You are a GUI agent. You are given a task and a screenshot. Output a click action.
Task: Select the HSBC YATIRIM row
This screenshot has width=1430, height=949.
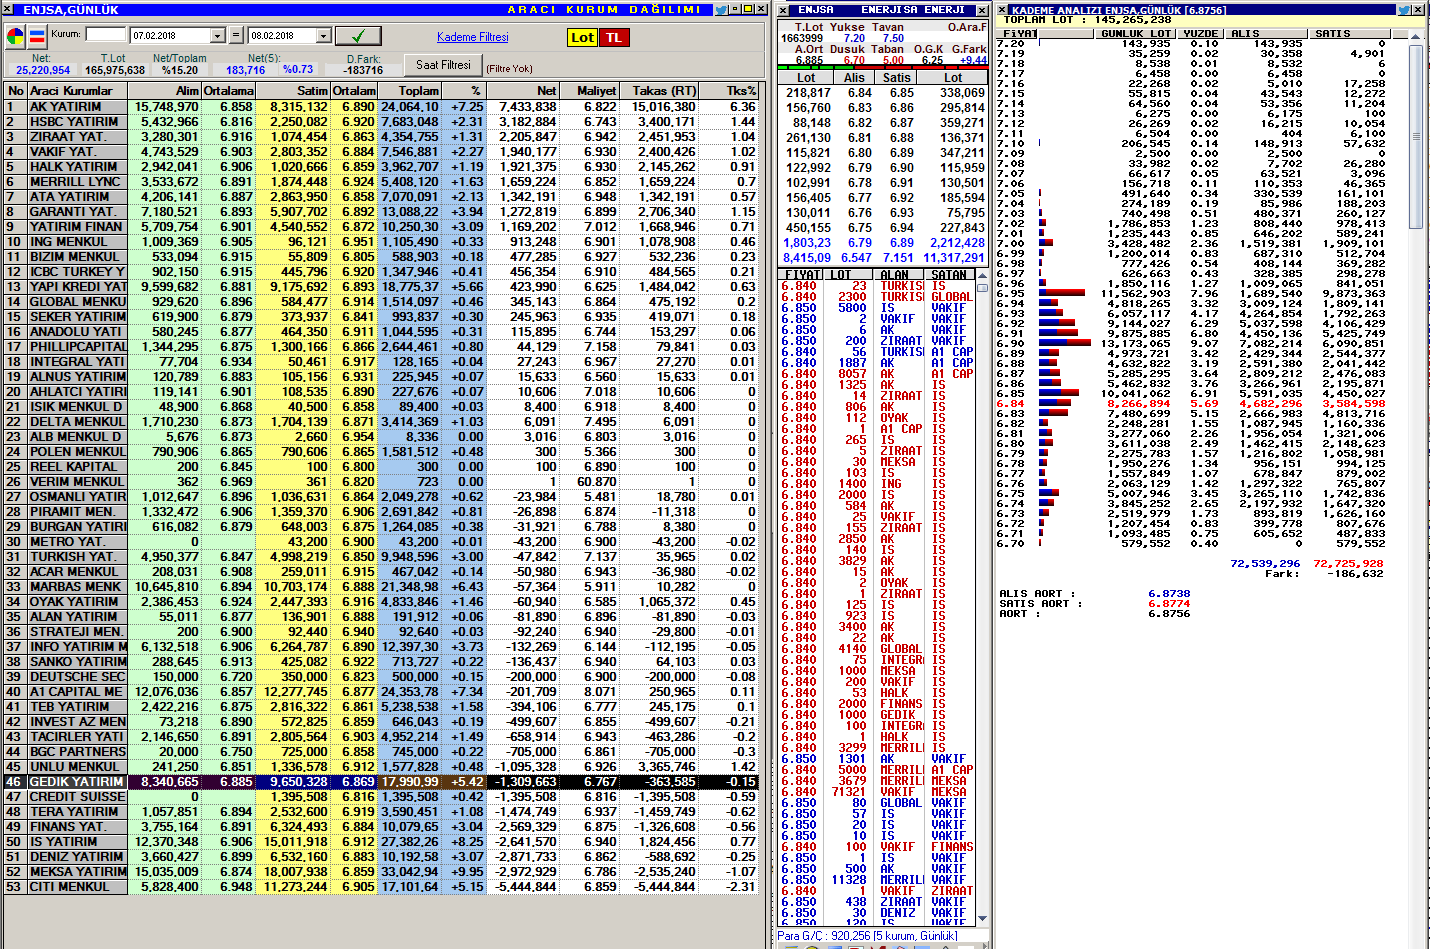[x=382, y=121]
